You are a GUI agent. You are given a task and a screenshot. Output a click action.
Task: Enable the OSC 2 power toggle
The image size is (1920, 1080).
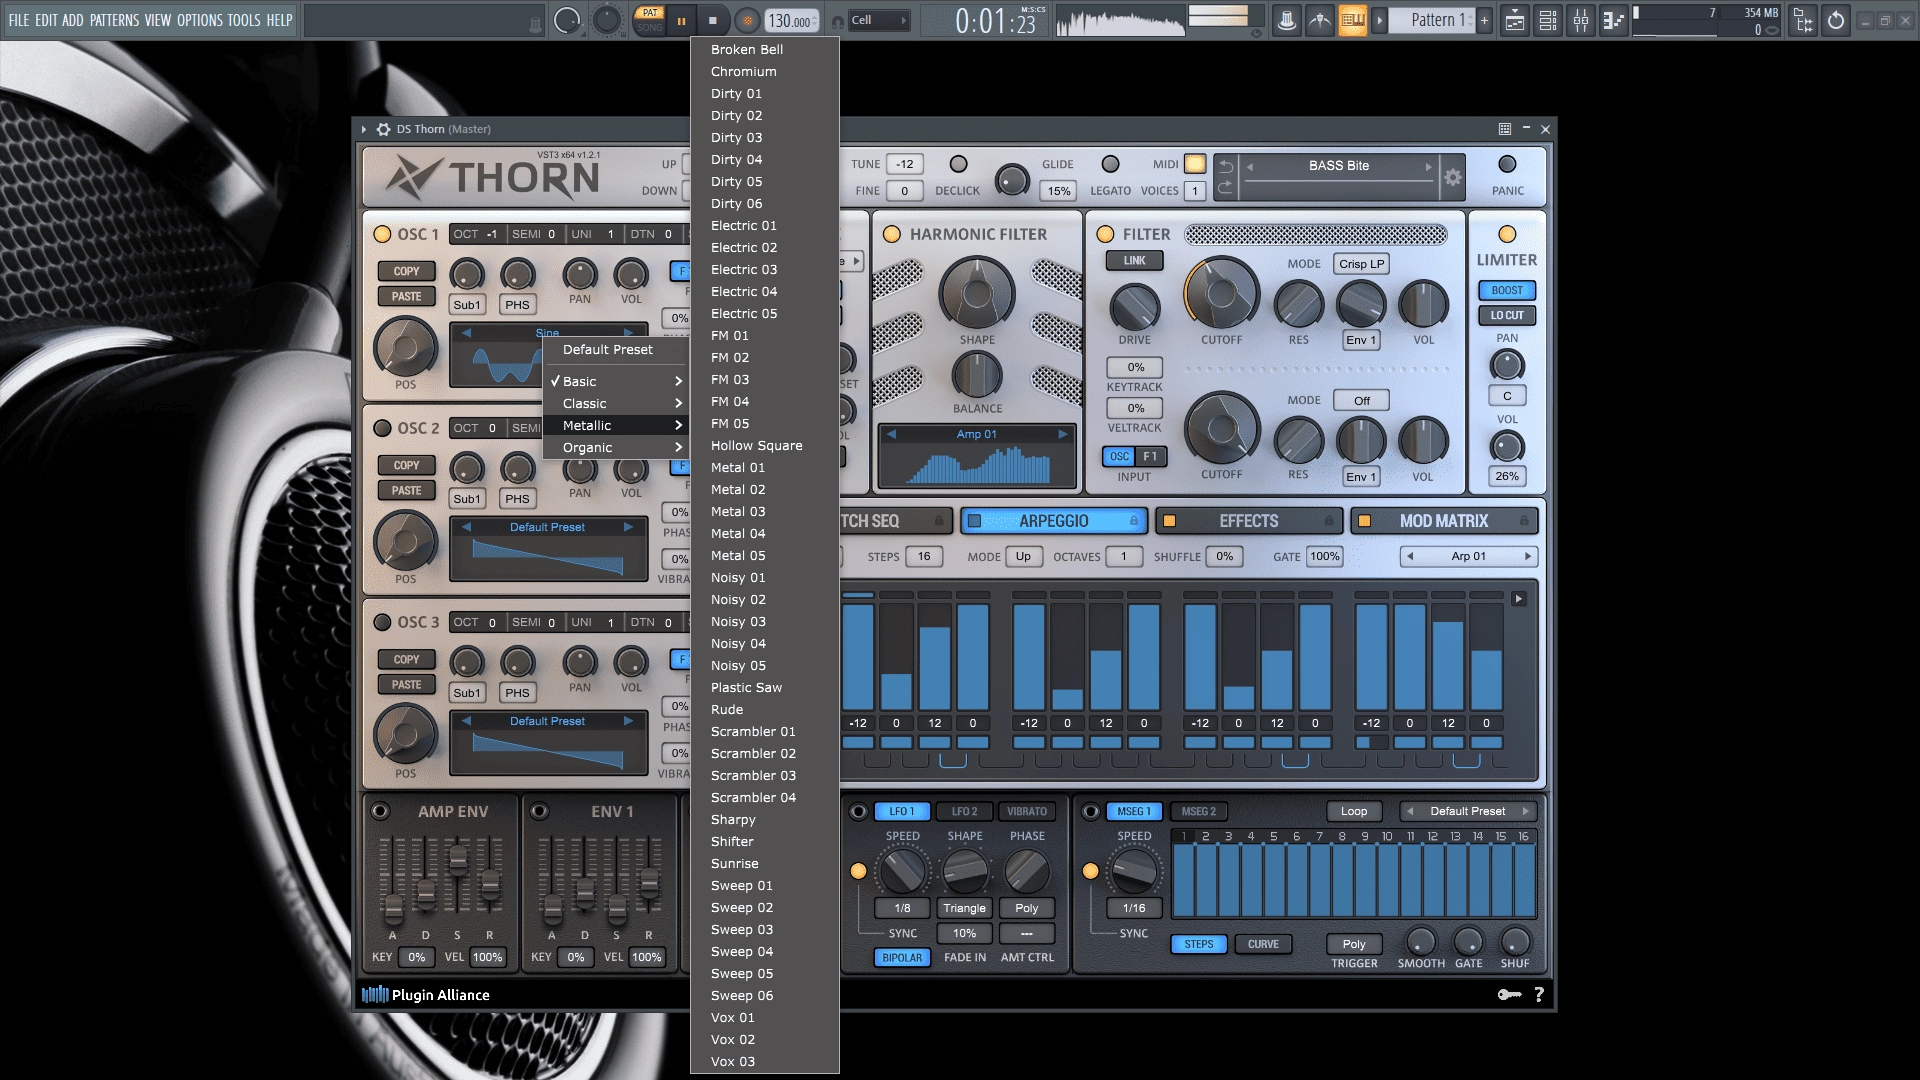click(x=382, y=428)
